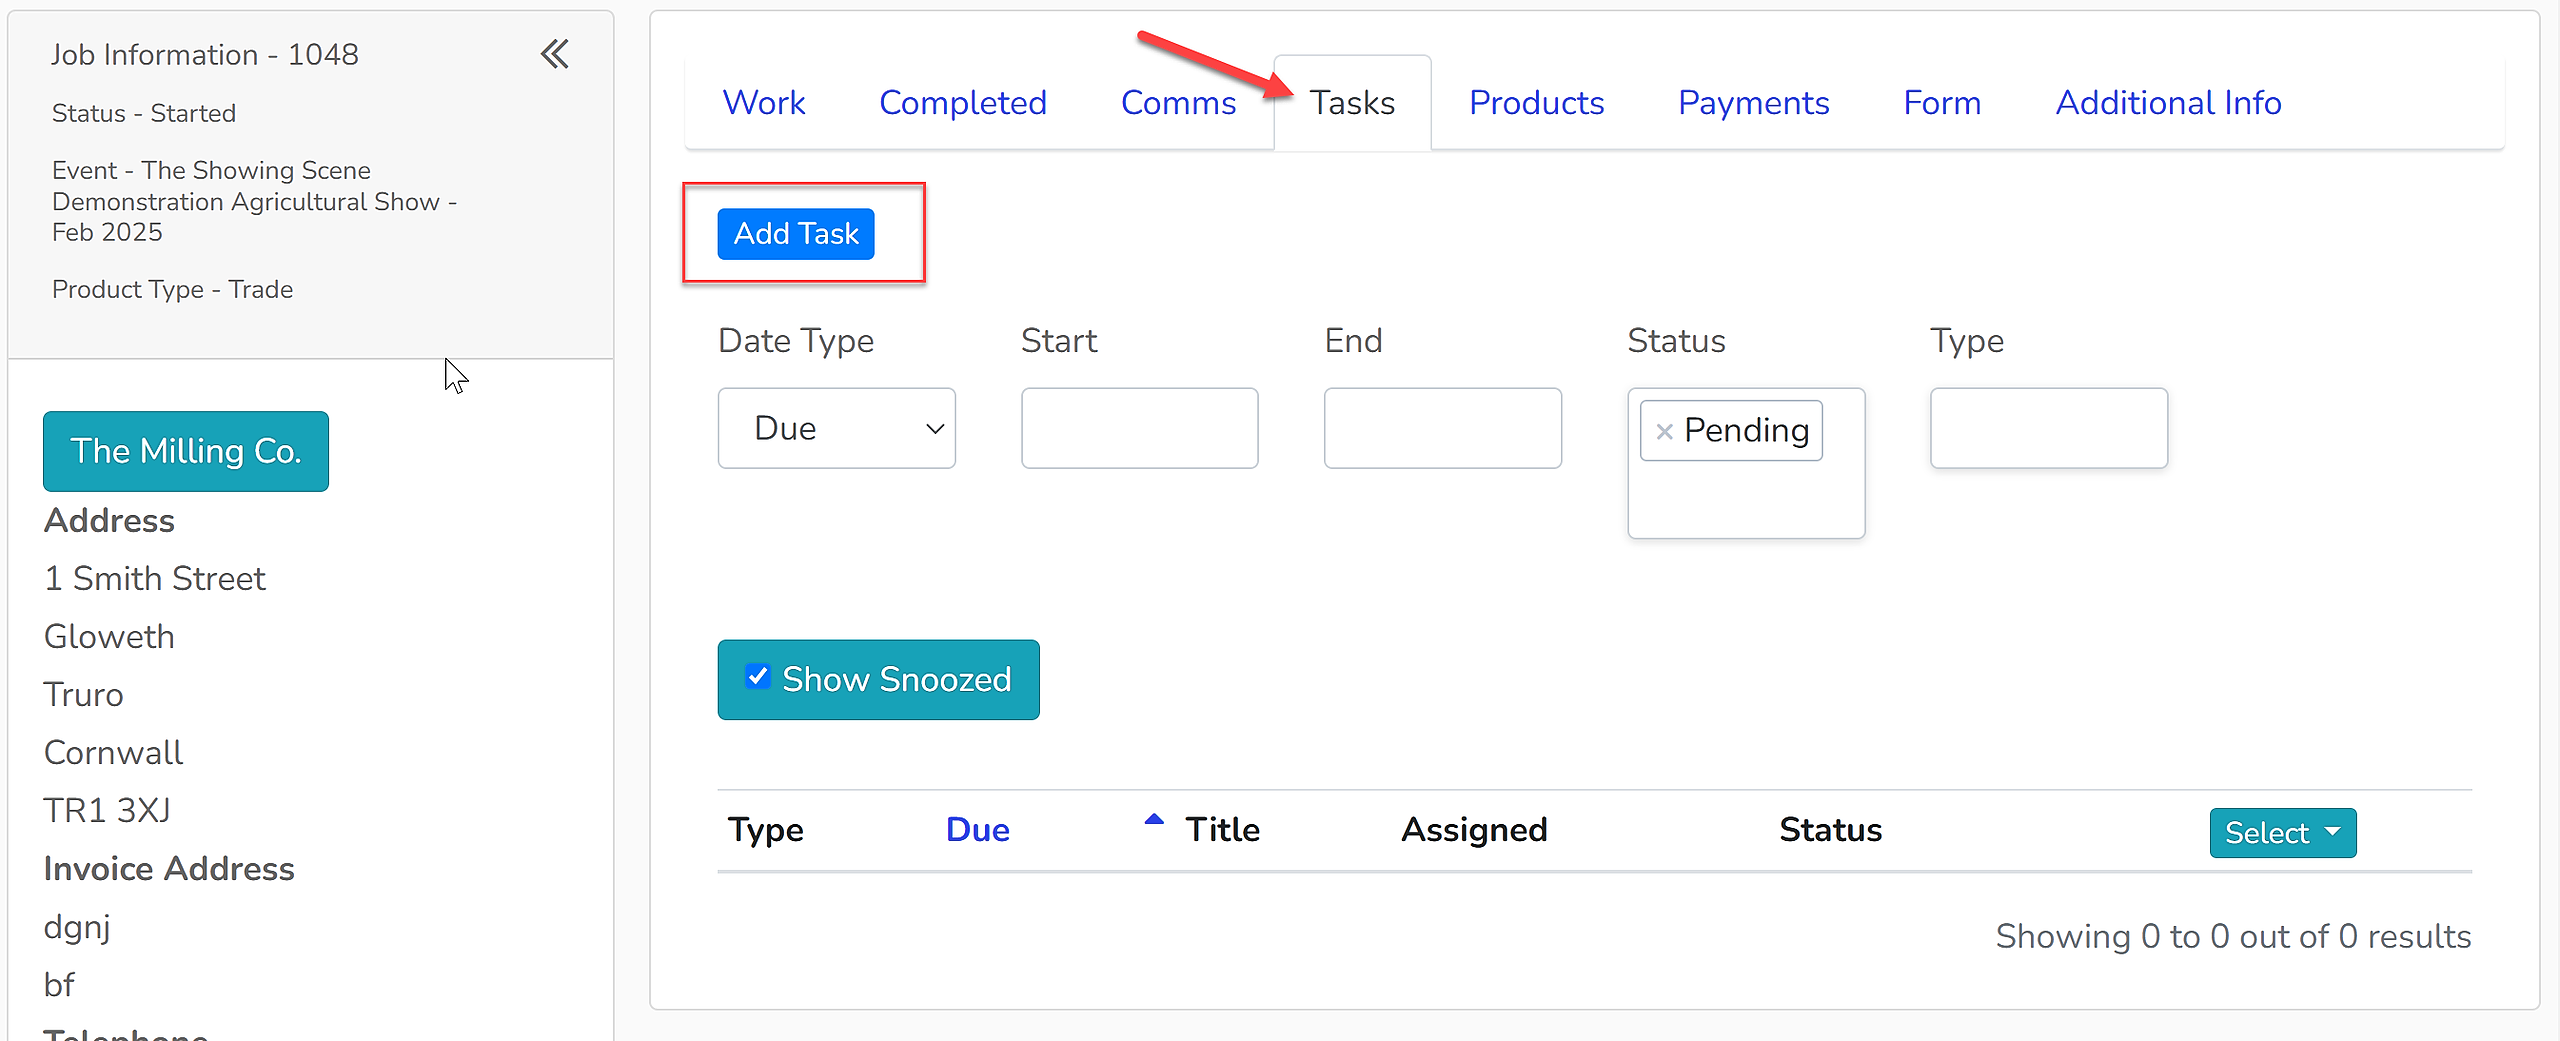
Task: Toggle the Show Snoozed checkbox
Action: tap(758, 677)
